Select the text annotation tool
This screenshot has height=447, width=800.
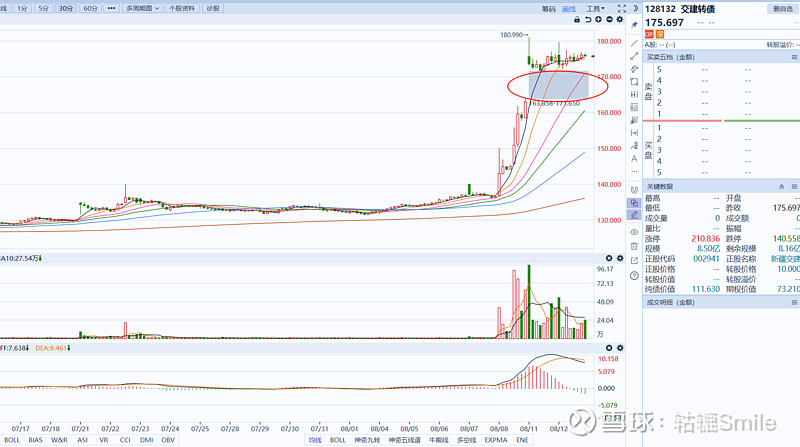(x=634, y=158)
